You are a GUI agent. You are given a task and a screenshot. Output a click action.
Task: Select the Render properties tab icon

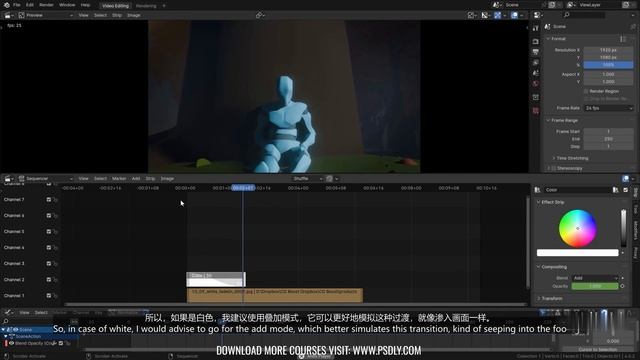[x=536, y=41]
